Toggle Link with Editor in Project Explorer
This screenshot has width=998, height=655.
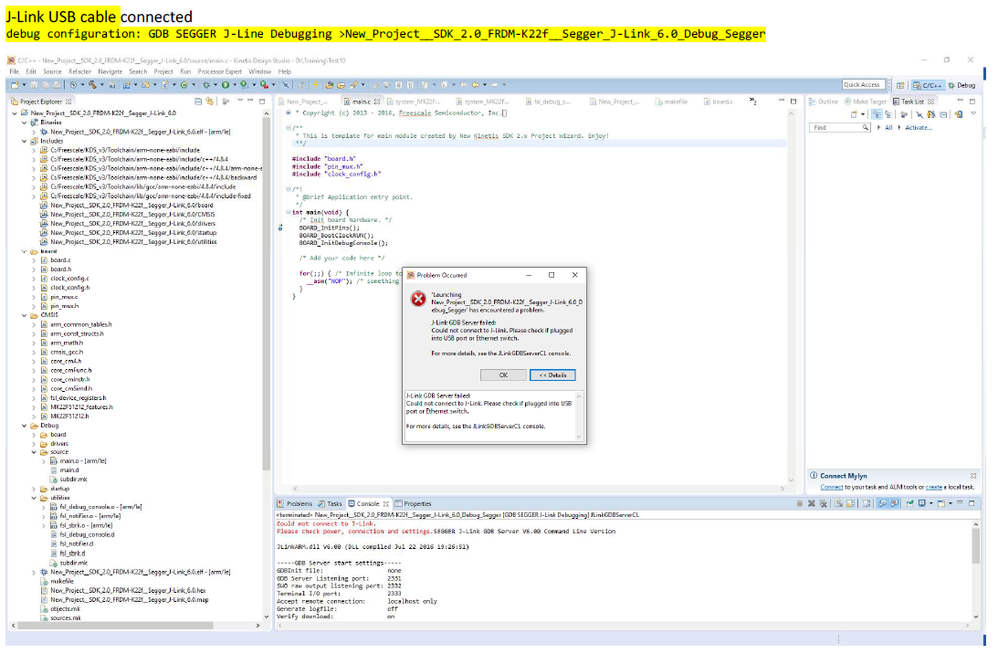tap(209, 101)
